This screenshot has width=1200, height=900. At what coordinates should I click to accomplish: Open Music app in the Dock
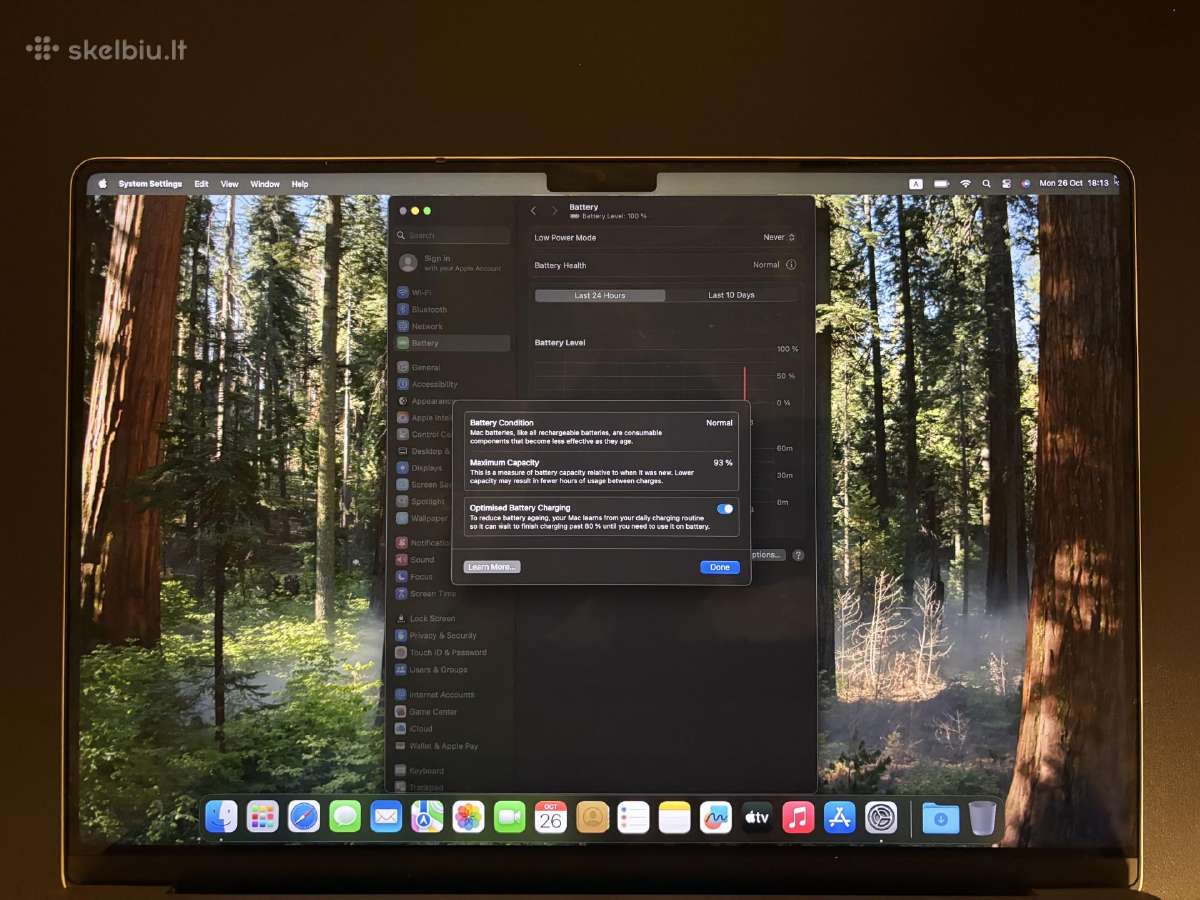coord(798,817)
